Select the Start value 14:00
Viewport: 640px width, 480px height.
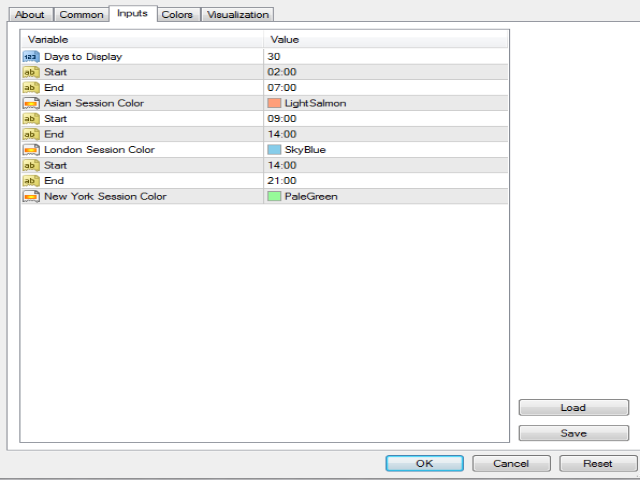pos(282,165)
